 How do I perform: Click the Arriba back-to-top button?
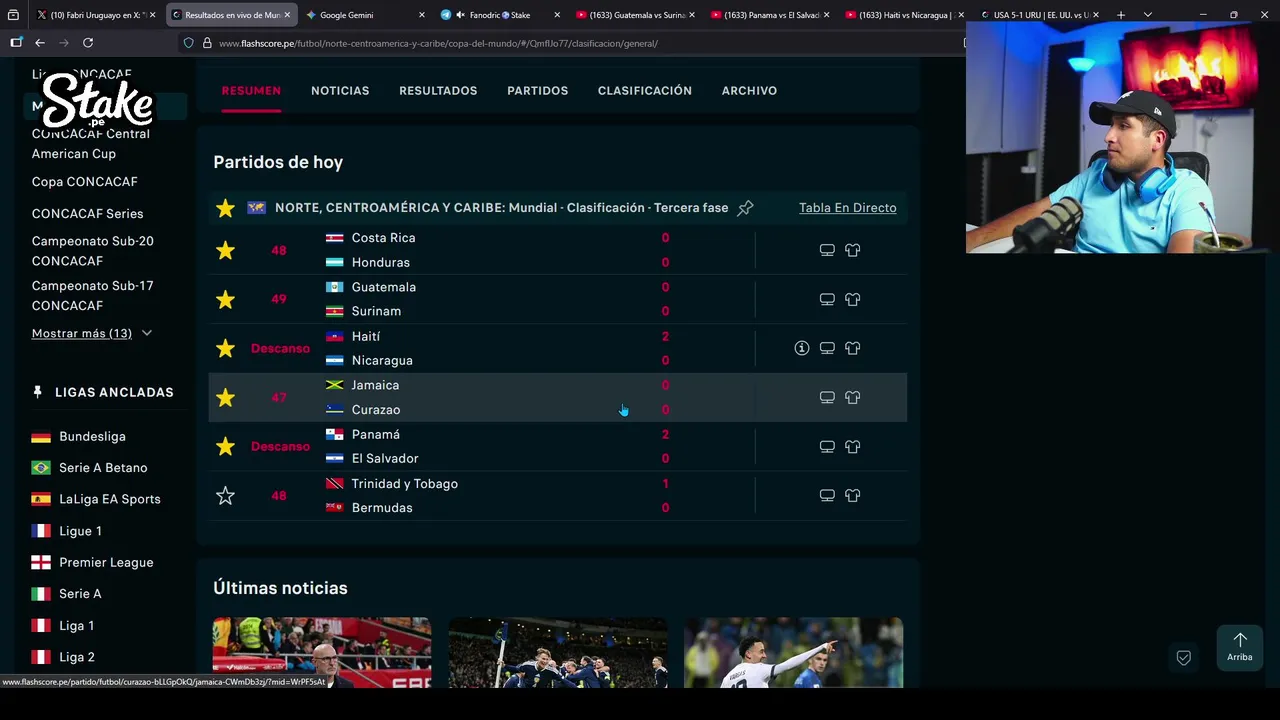(1239, 647)
